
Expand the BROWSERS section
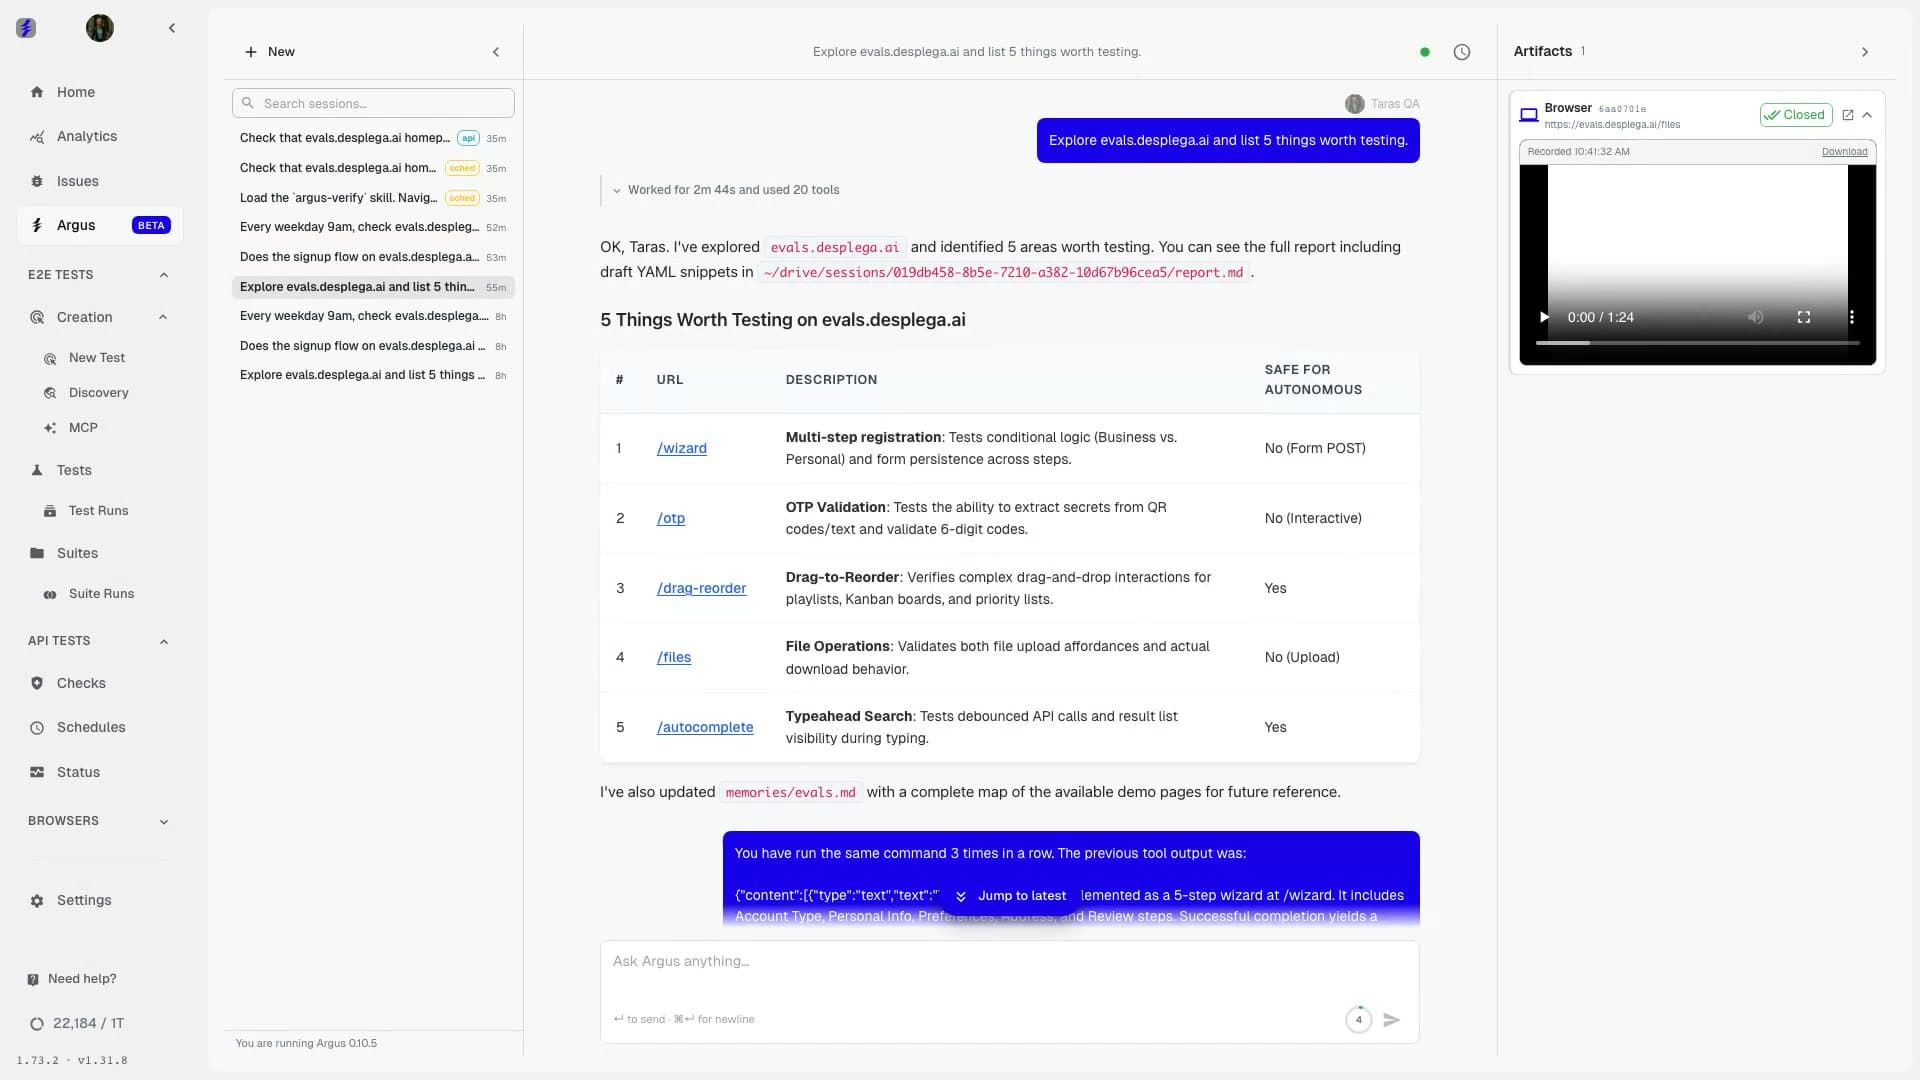164,822
